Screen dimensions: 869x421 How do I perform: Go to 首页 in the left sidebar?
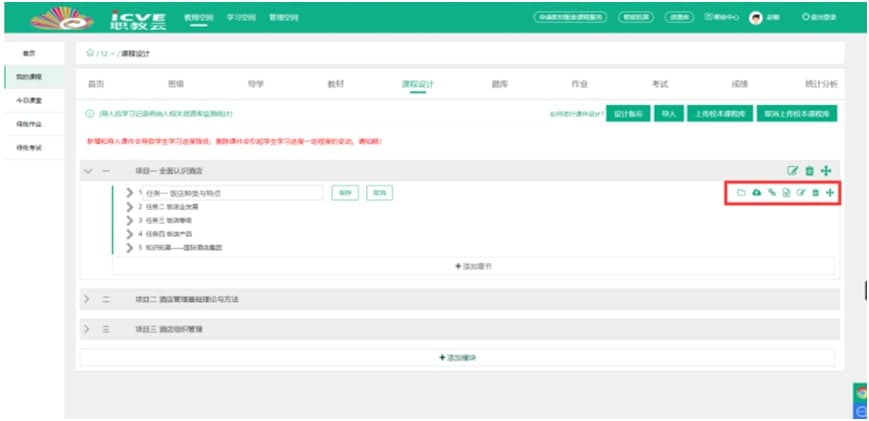tap(28, 53)
